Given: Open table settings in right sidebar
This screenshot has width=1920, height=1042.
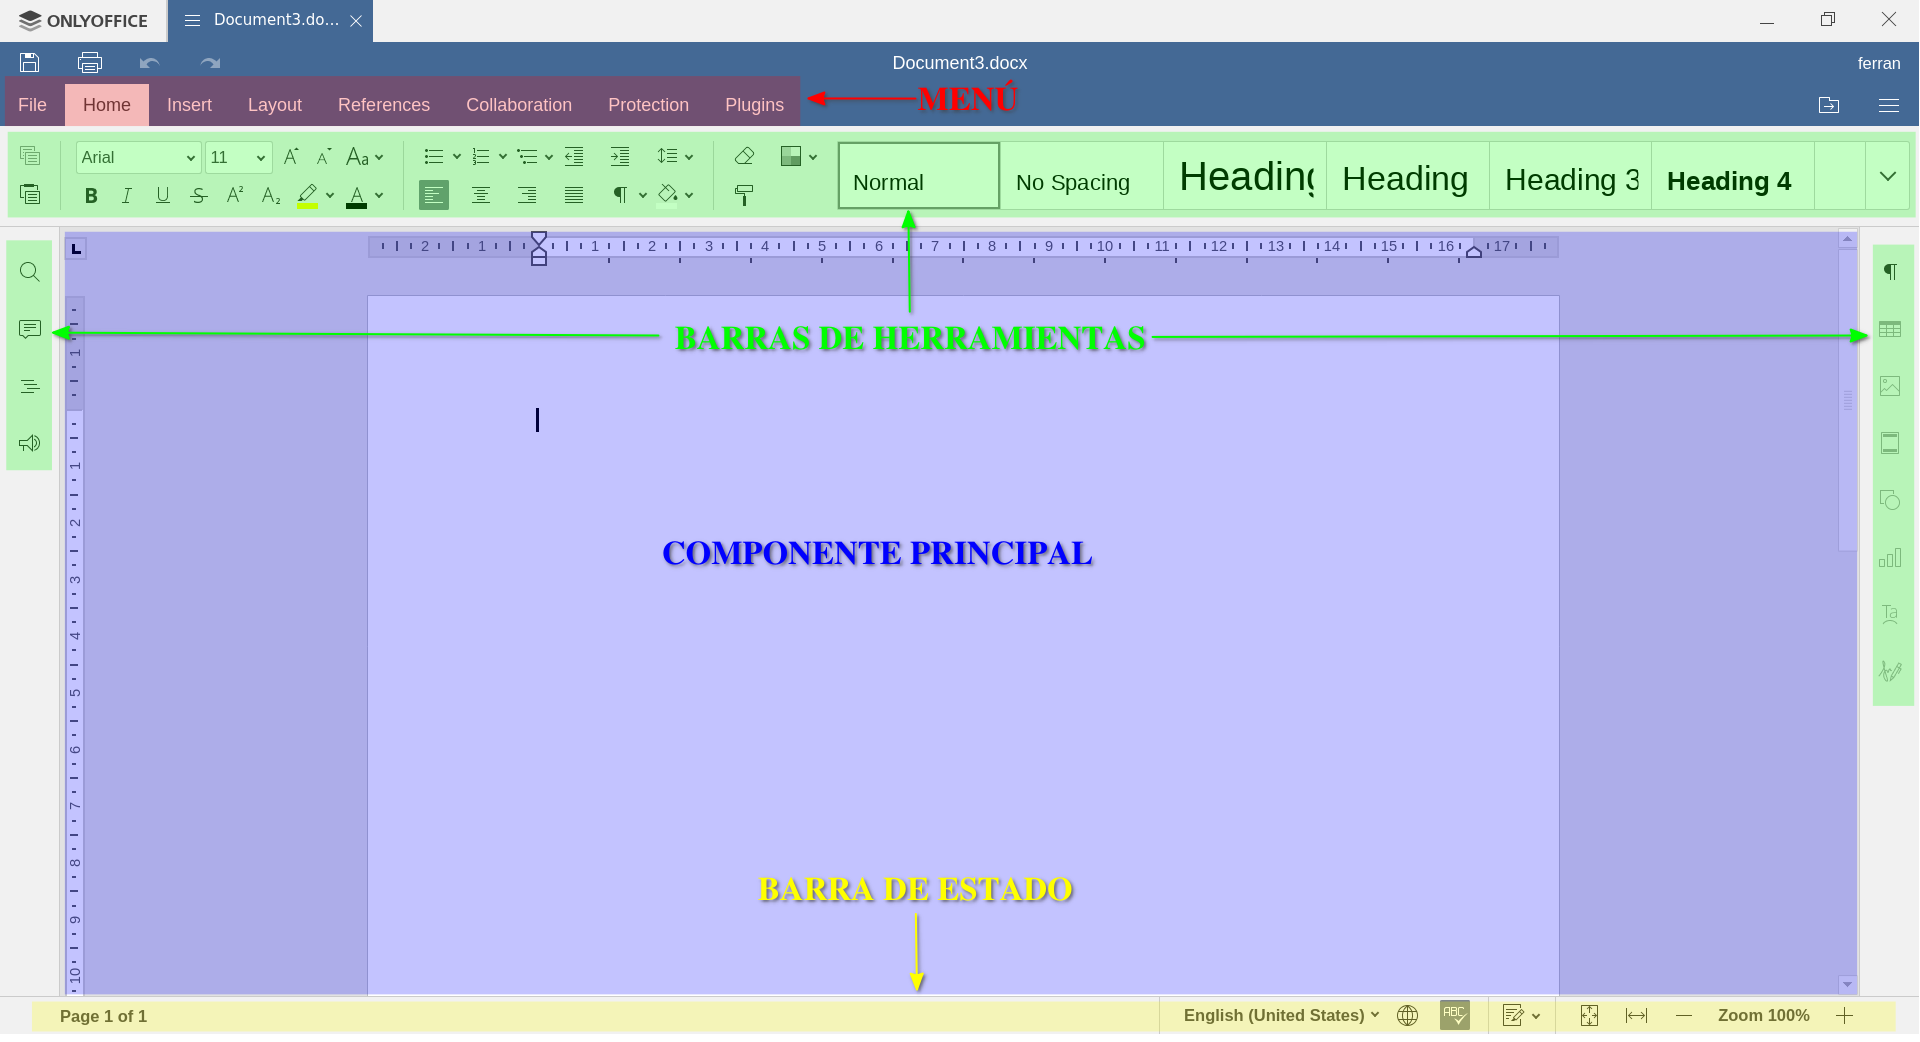Looking at the screenshot, I should 1890,329.
